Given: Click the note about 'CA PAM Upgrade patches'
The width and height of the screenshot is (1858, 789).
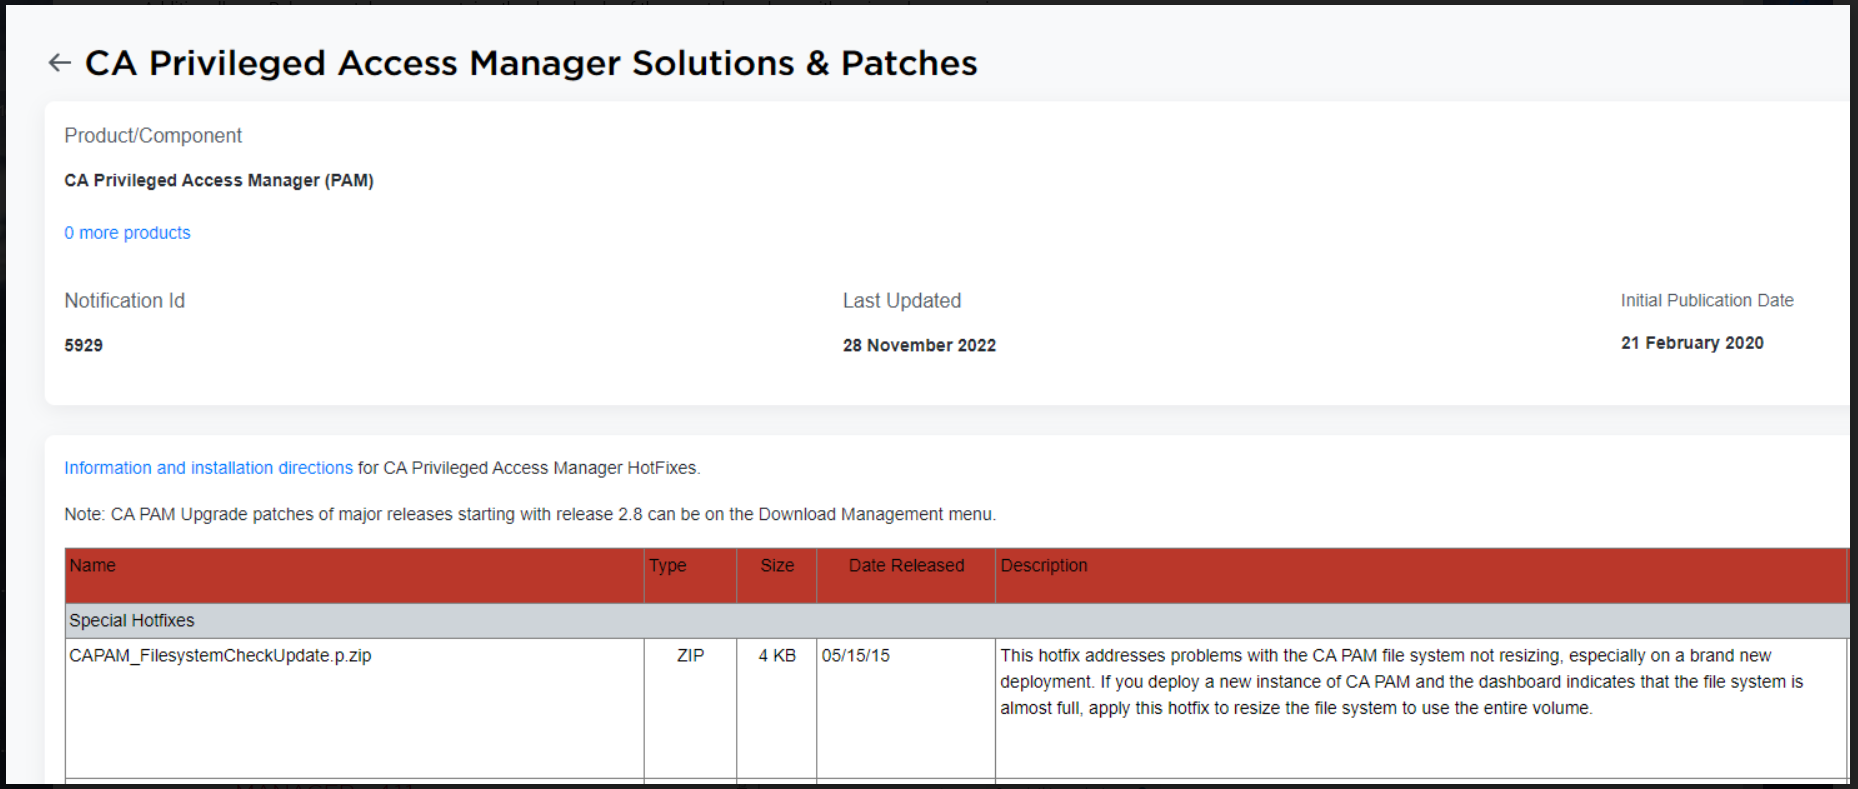Looking at the screenshot, I should coord(530,515).
